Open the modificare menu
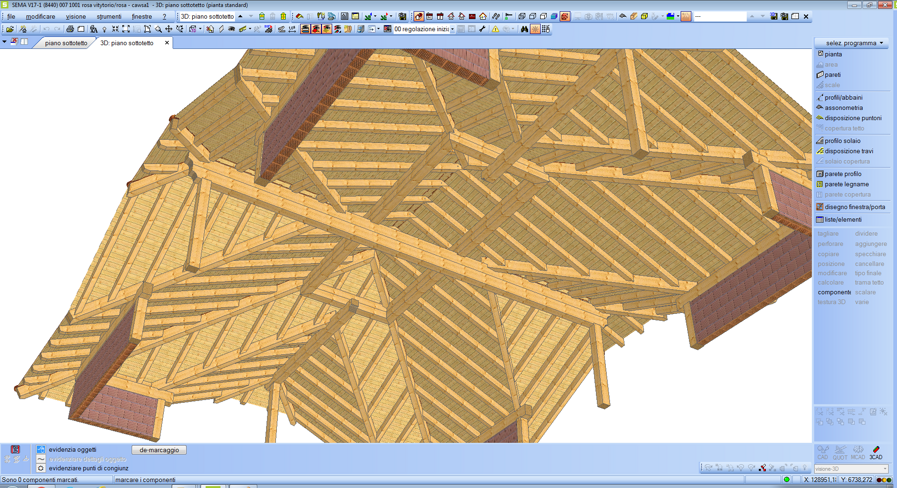The width and height of the screenshot is (897, 488). (x=40, y=17)
